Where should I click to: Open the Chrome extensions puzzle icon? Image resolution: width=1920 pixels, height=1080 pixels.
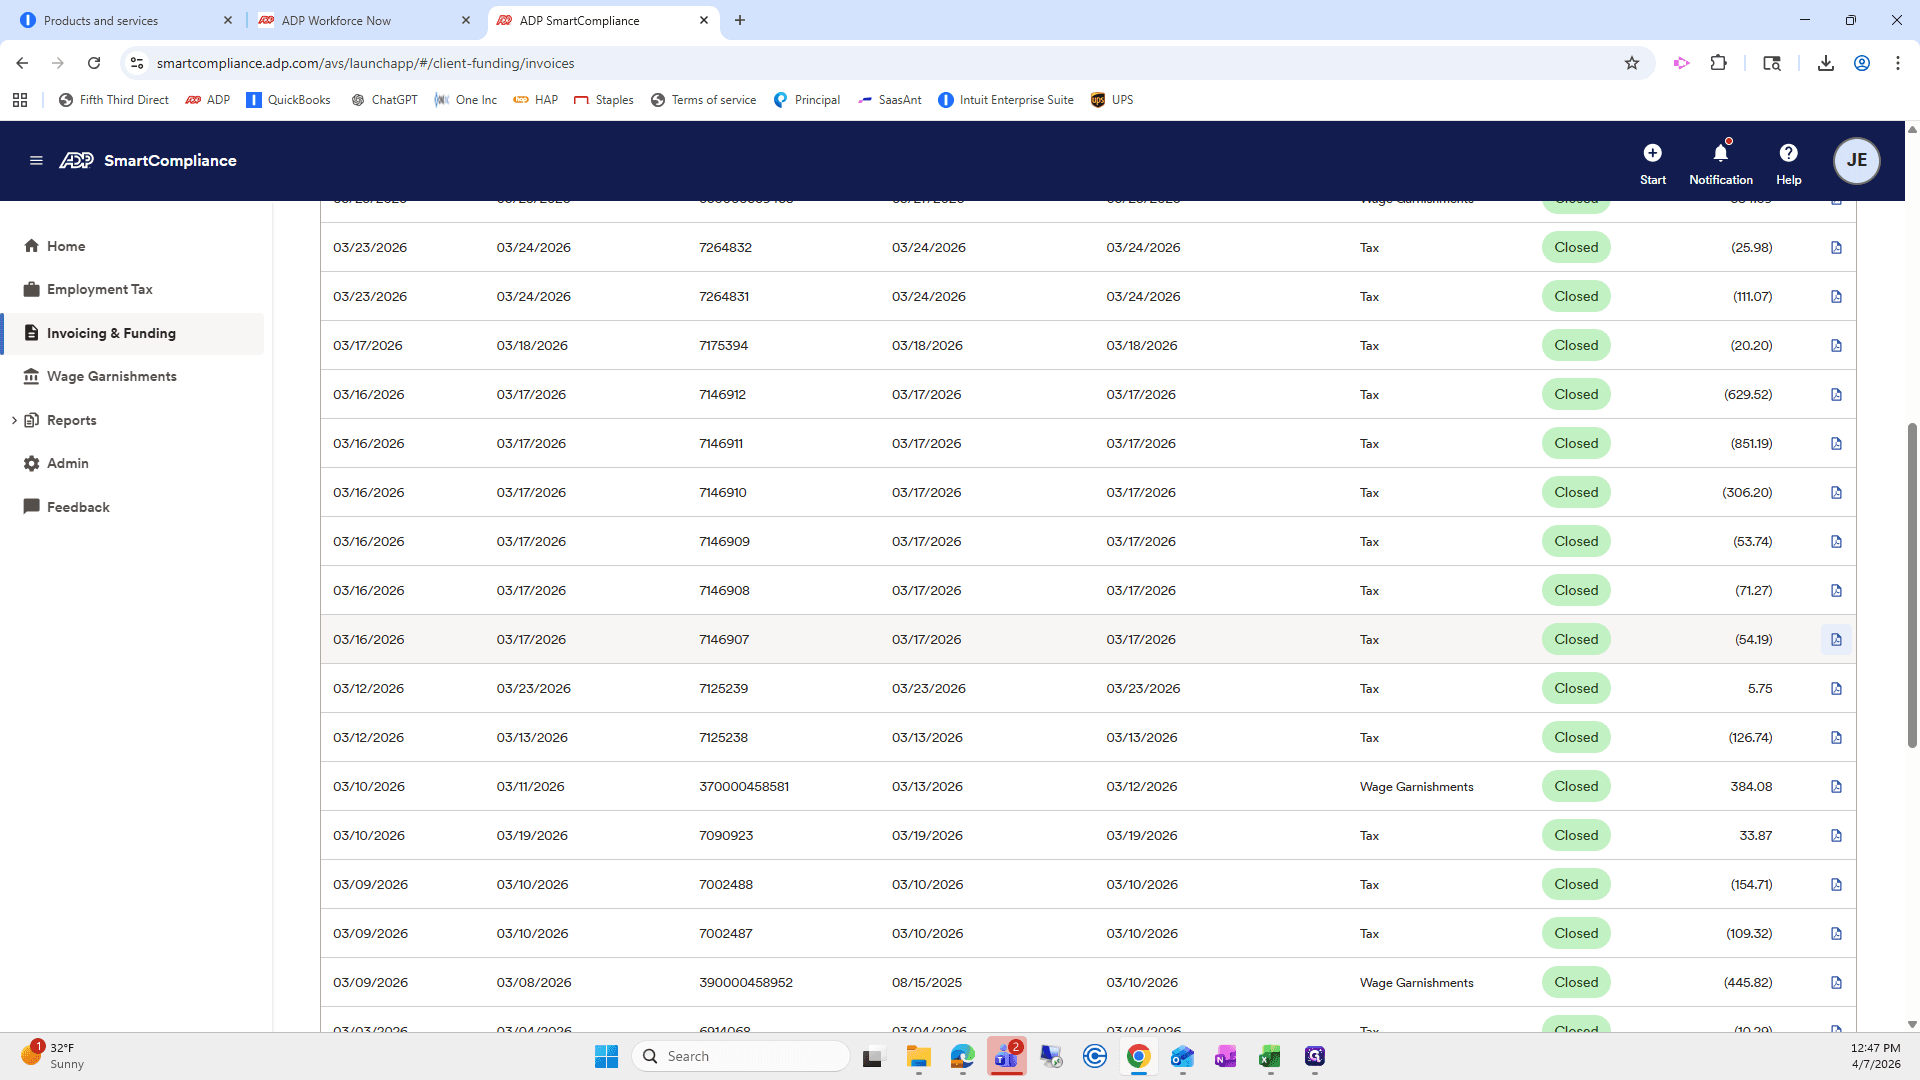pyautogui.click(x=1718, y=63)
